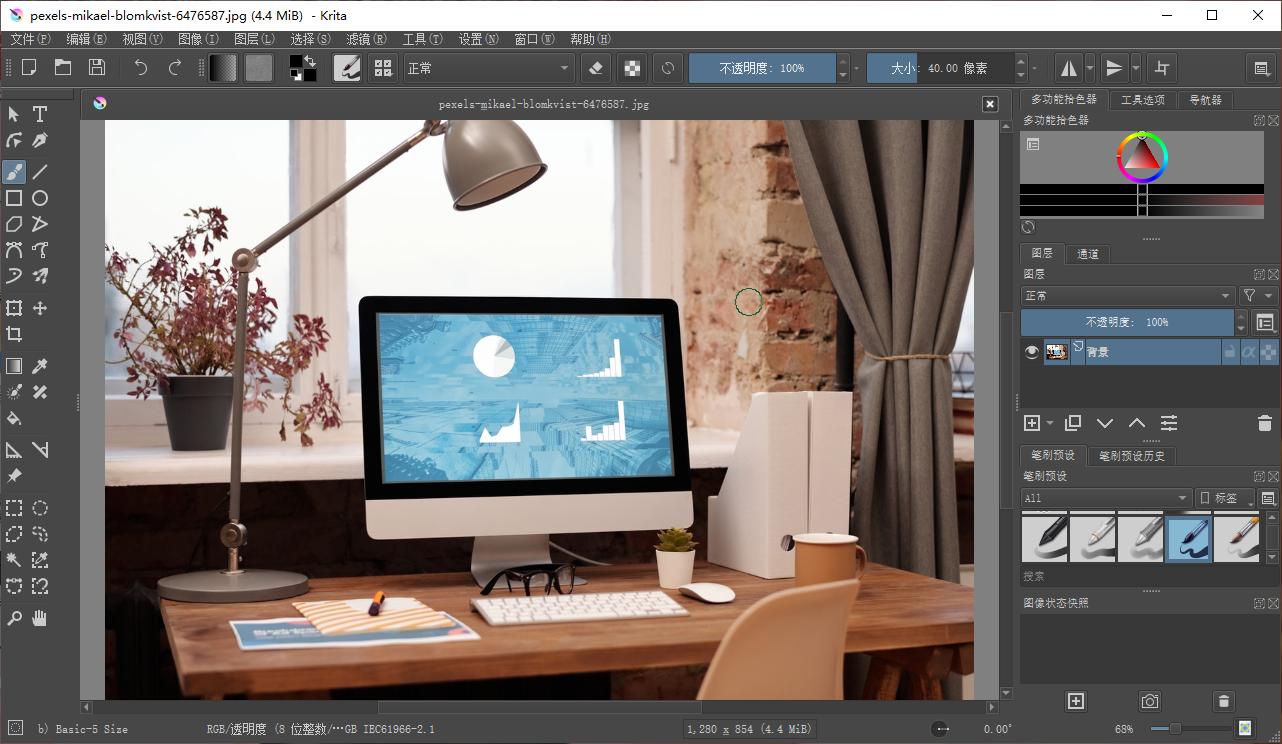Click the horizontal mirror icon in the toolbar
Image resolution: width=1282 pixels, height=744 pixels.
pos(1068,67)
